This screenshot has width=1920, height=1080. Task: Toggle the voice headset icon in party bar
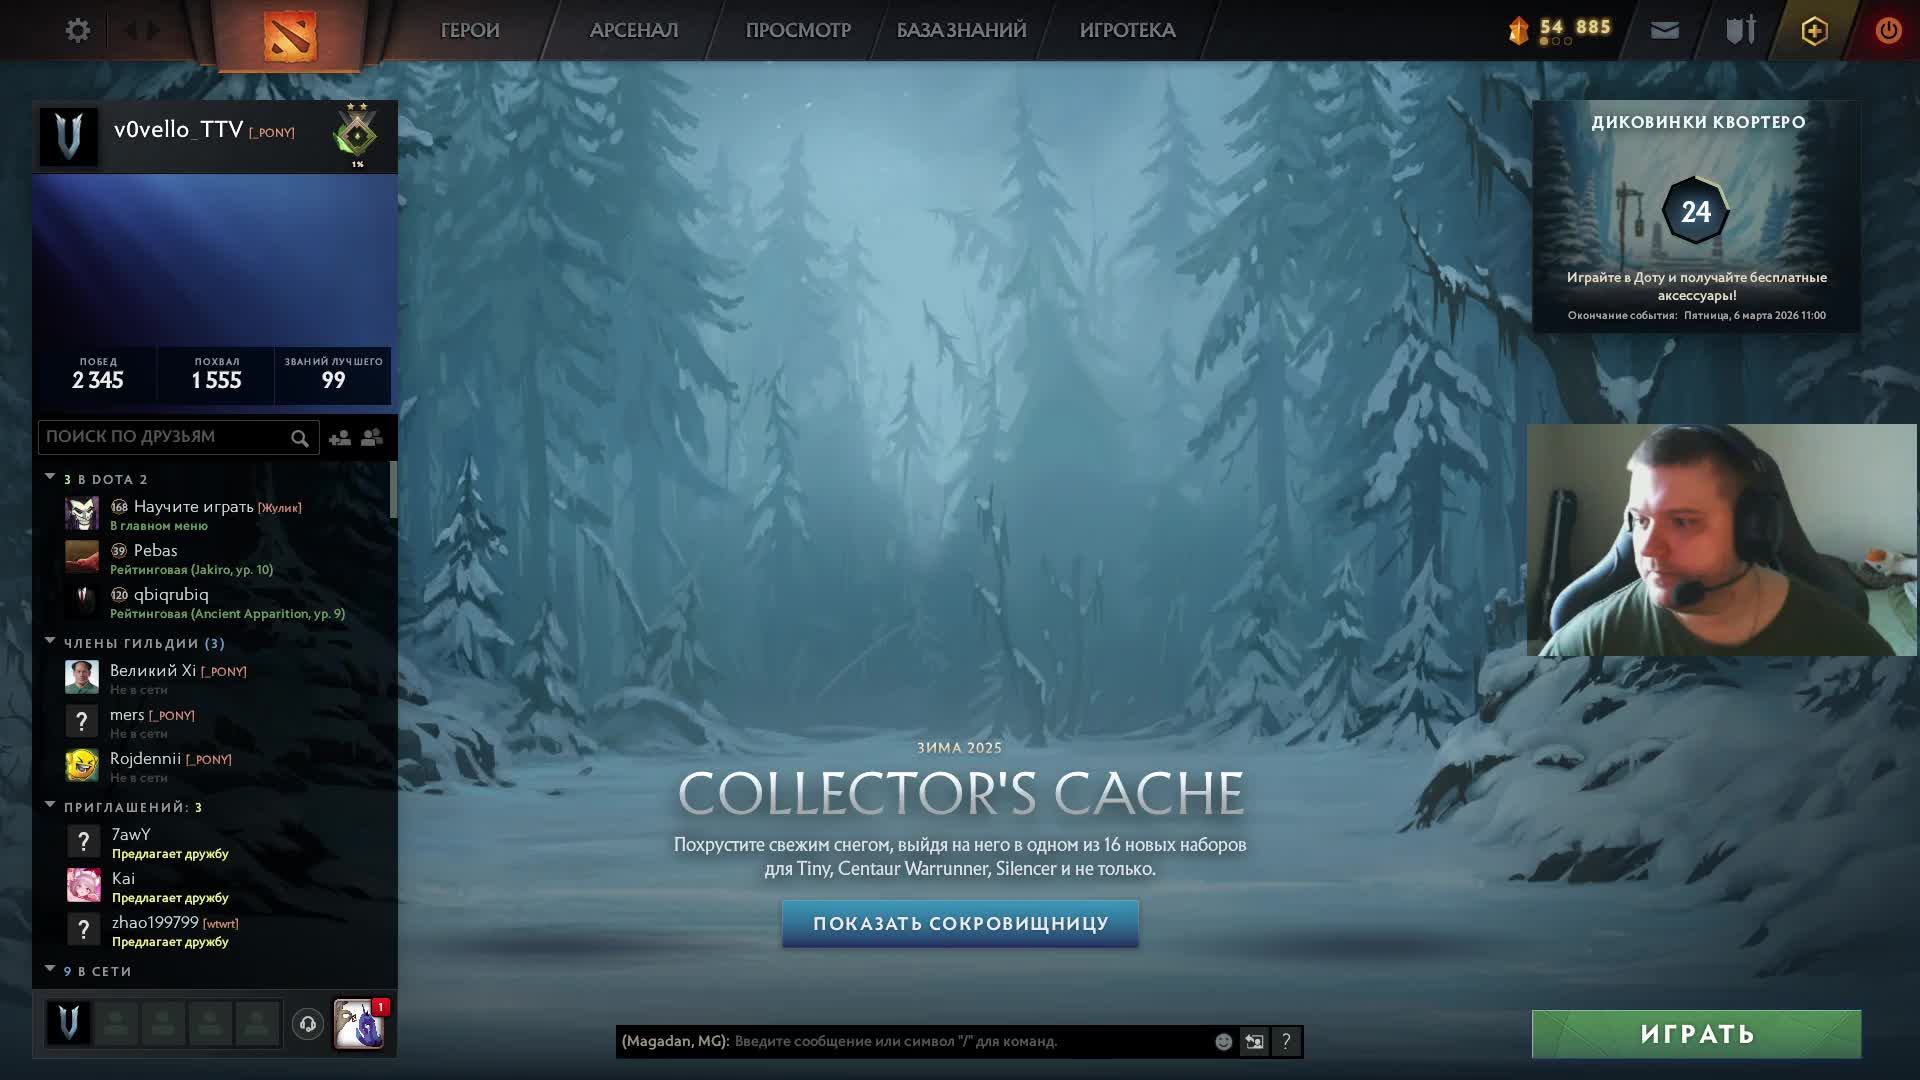pos(308,1023)
